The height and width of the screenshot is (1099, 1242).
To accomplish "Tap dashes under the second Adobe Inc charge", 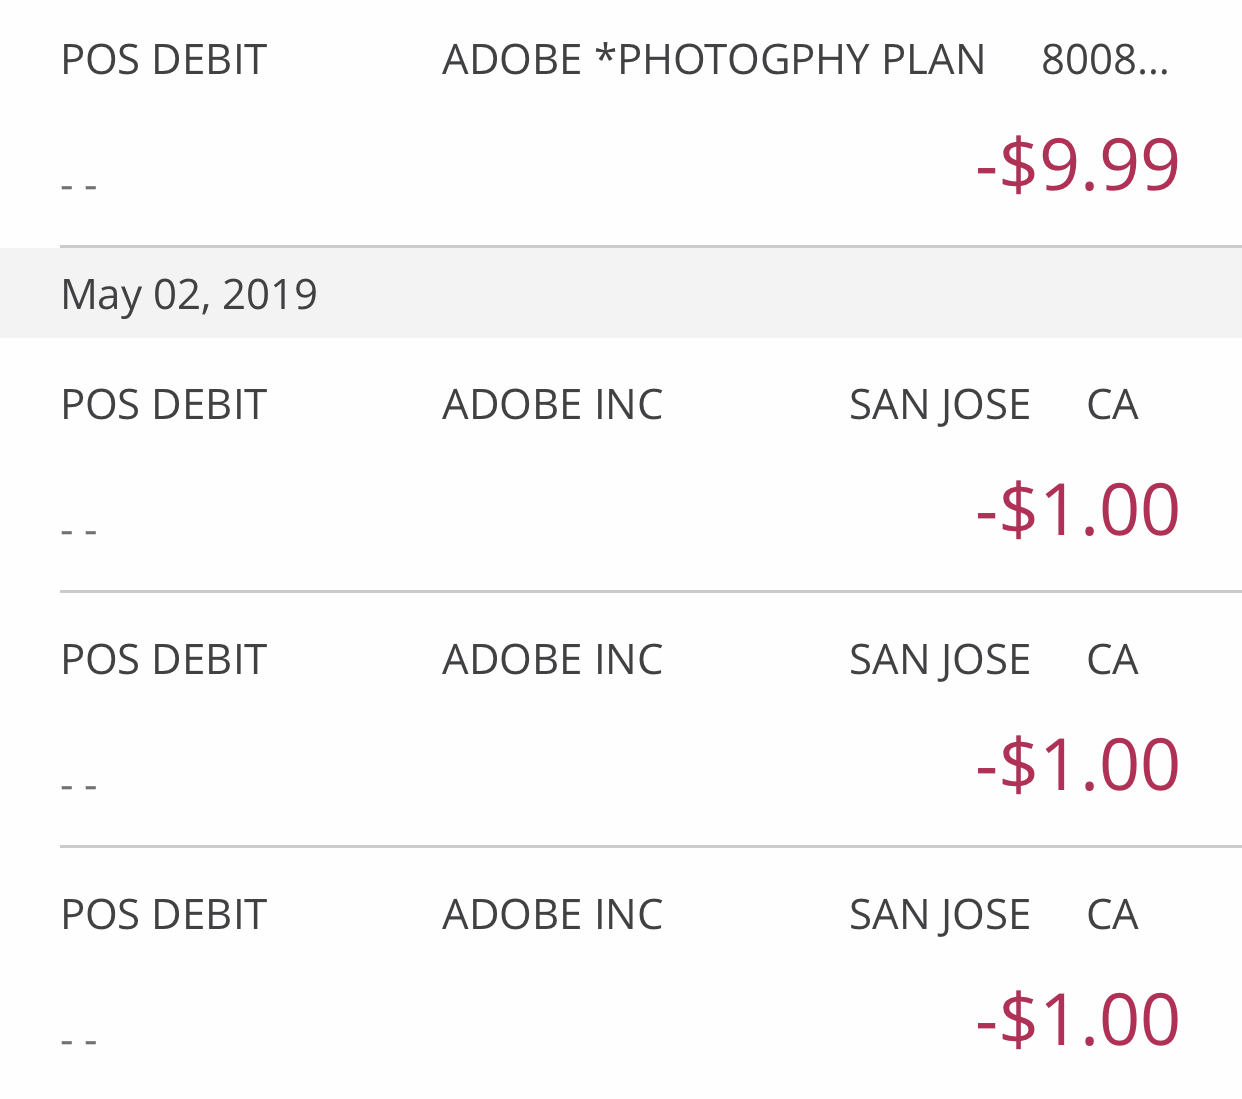I will click(79, 786).
